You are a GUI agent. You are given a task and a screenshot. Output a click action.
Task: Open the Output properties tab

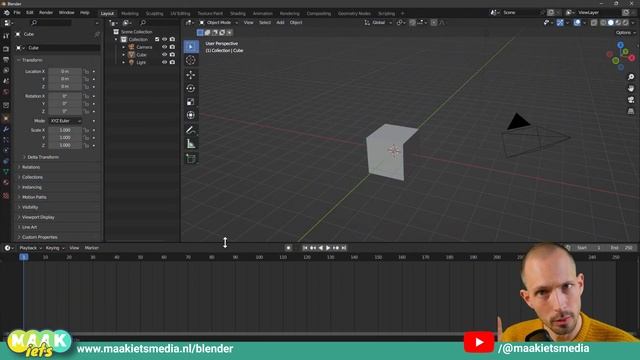pos(6,60)
